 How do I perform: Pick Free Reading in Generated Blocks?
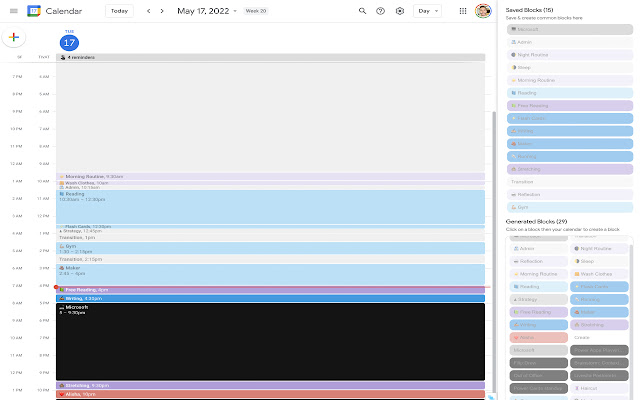(538, 312)
